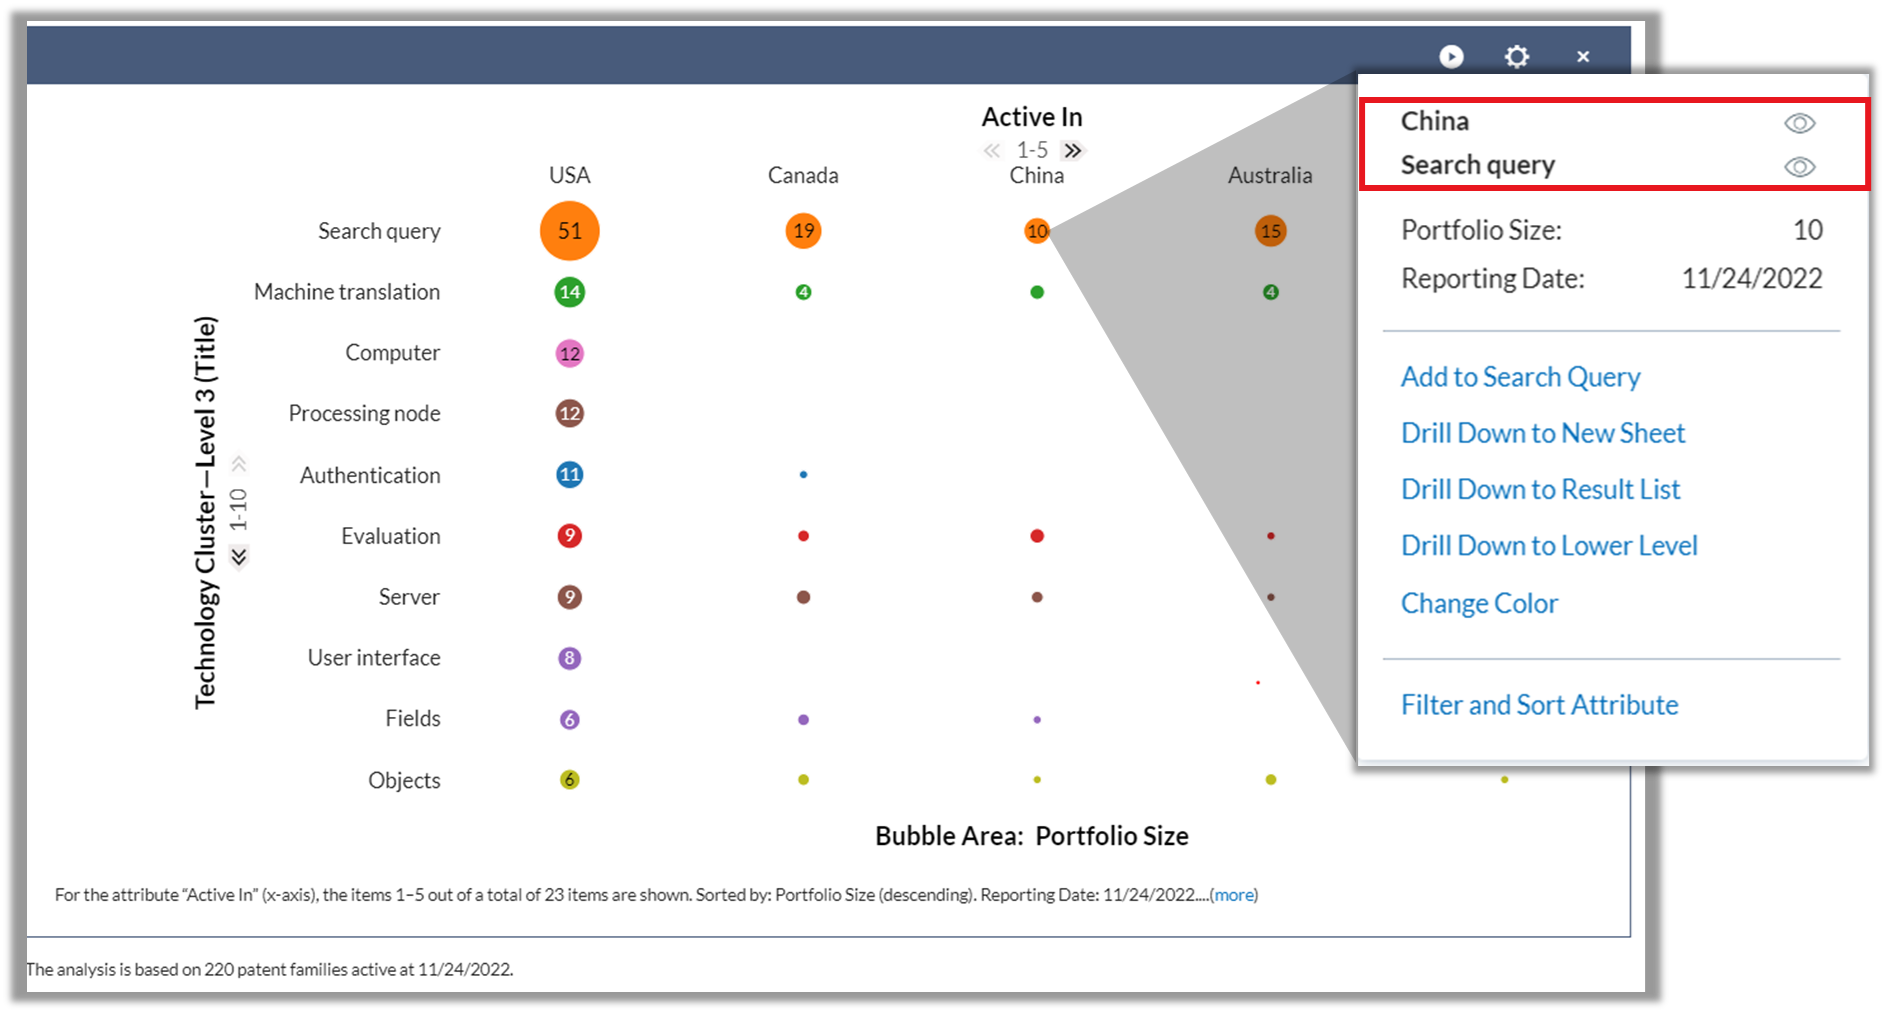Choose Add to Search Query

(1520, 377)
